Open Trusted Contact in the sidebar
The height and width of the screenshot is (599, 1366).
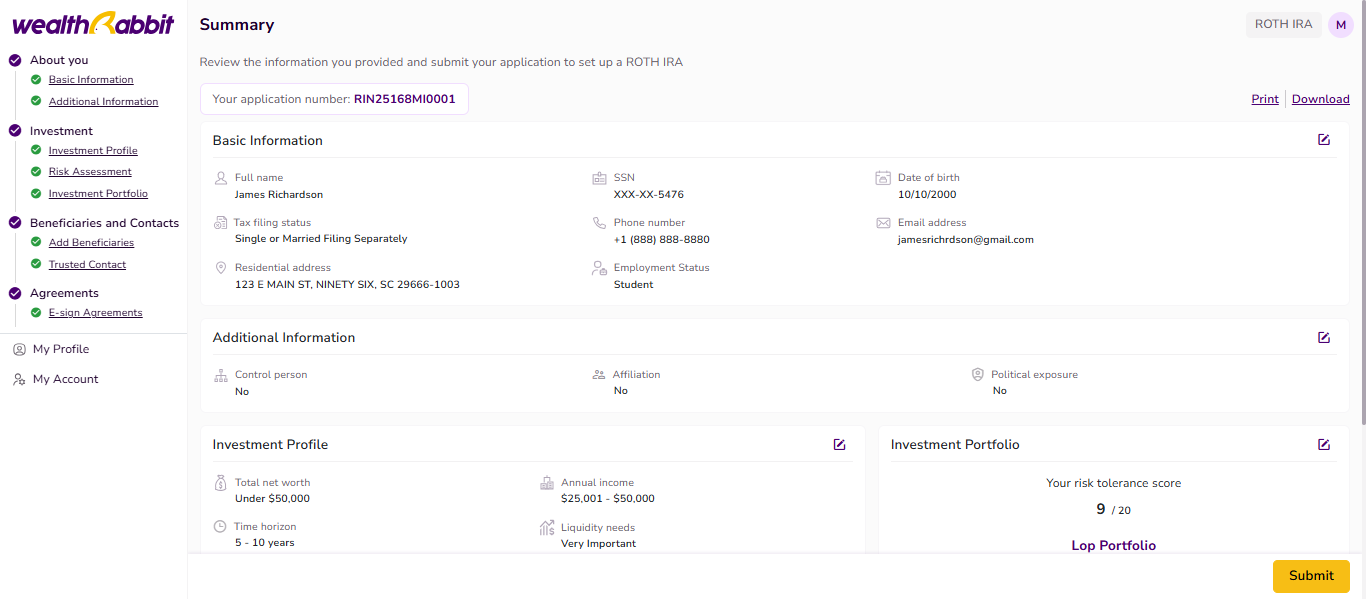click(87, 265)
